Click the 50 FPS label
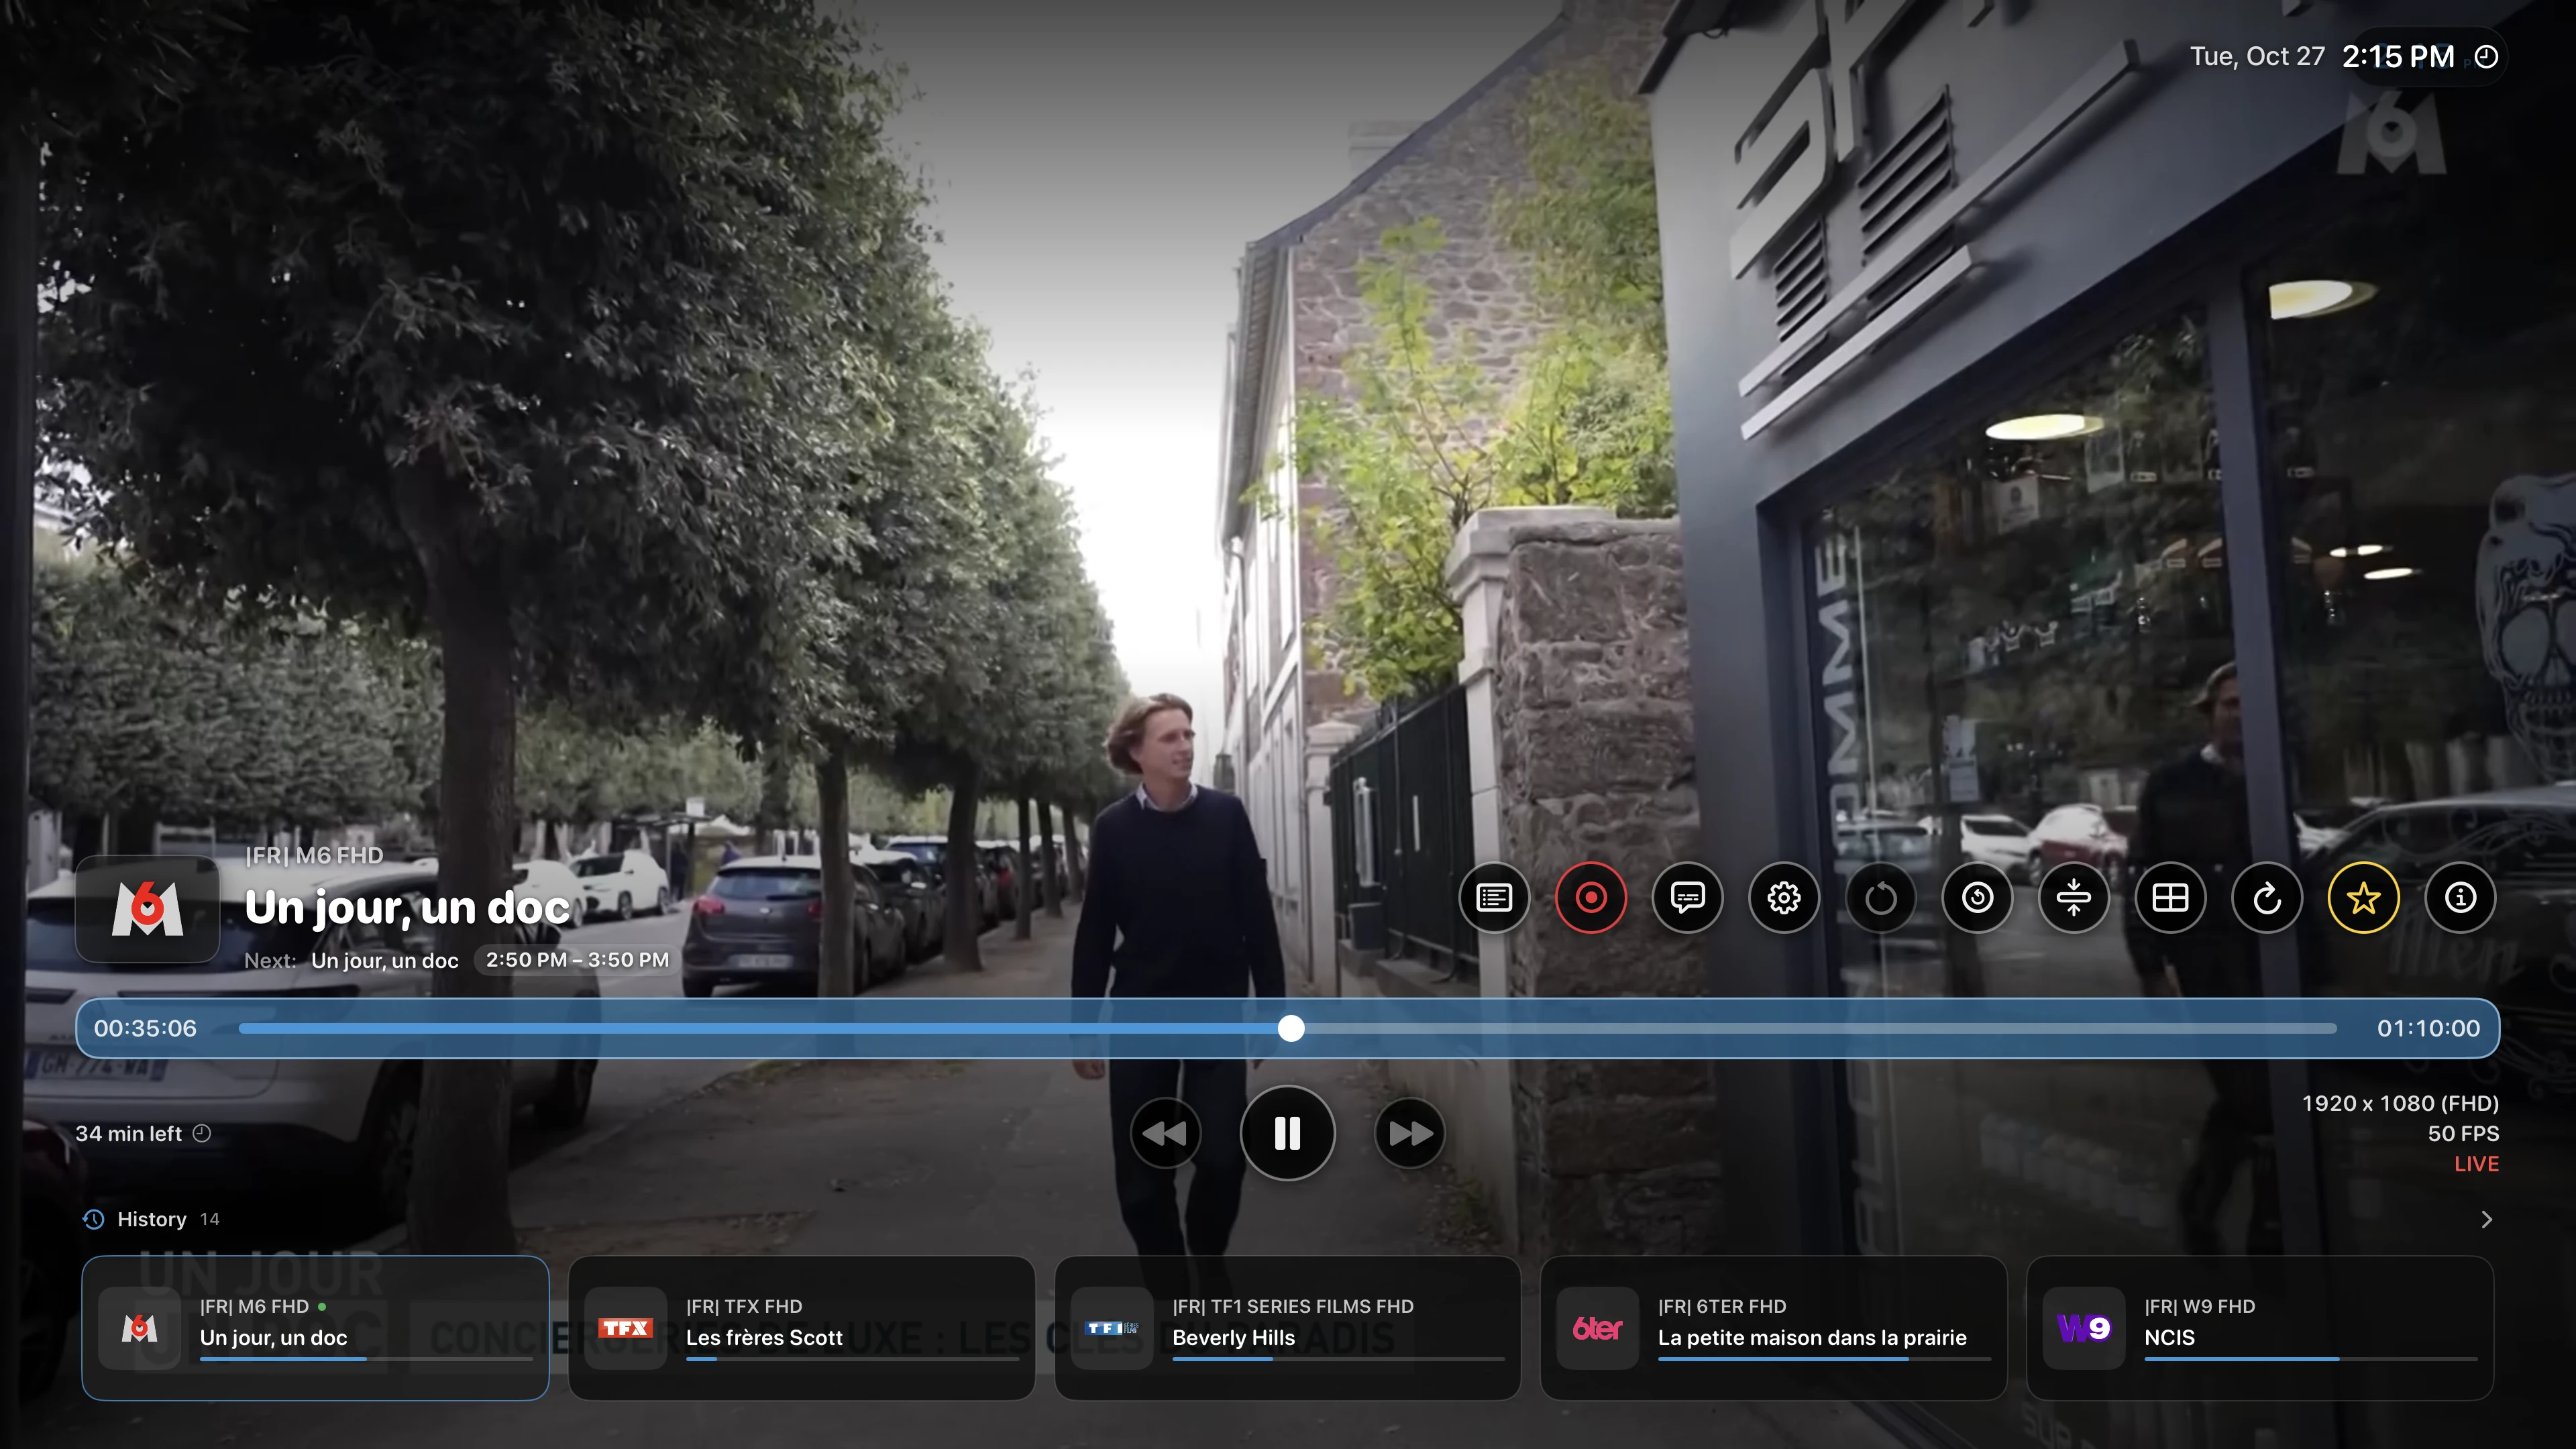The image size is (2576, 1449). pyautogui.click(x=2463, y=1133)
